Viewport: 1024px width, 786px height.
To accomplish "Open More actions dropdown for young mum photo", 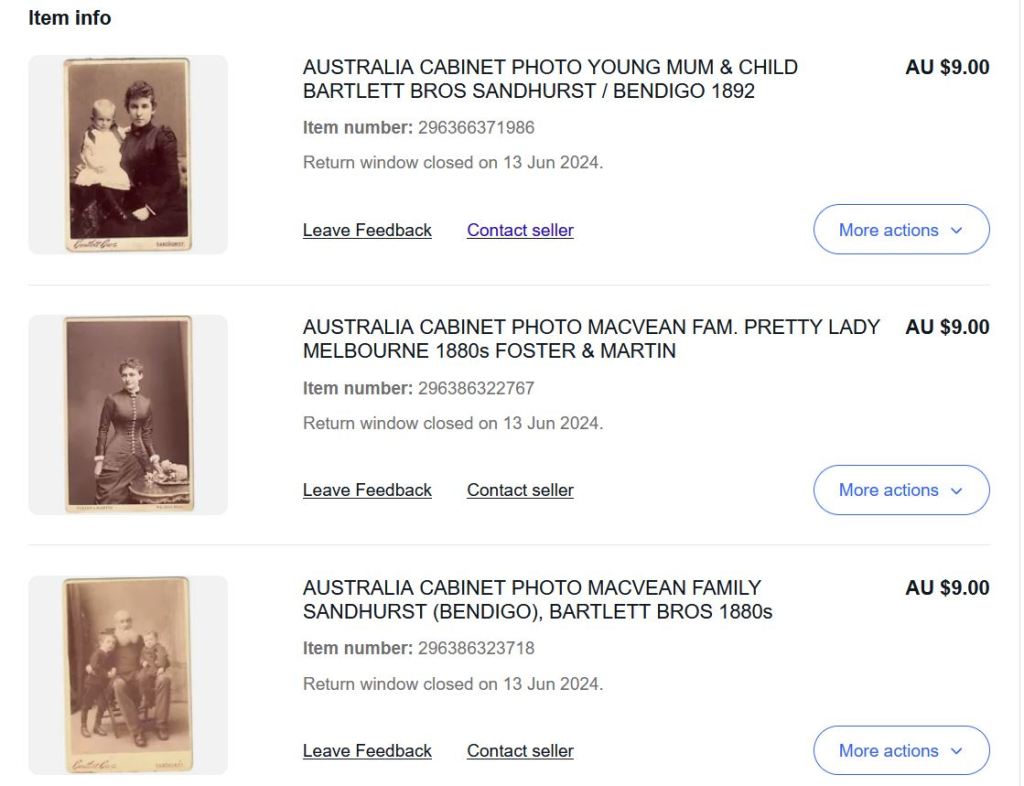I will [900, 230].
